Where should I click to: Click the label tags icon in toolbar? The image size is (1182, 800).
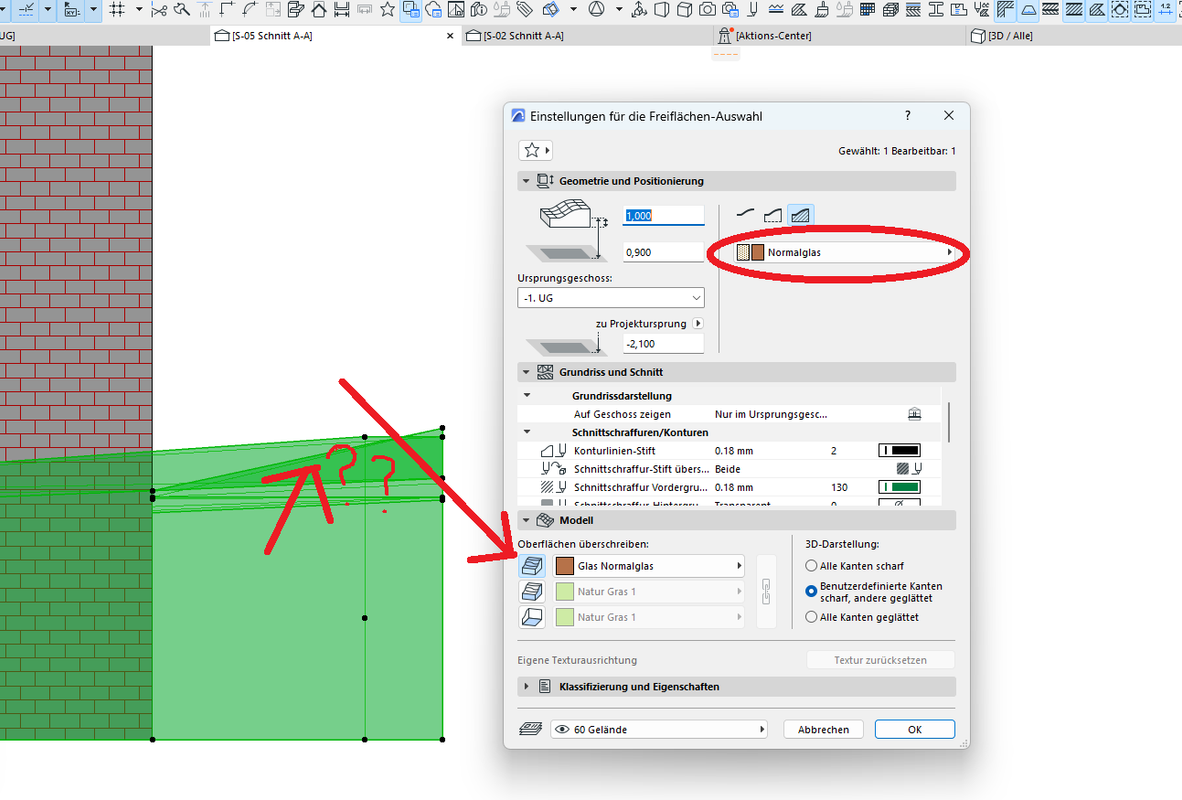pos(525,10)
